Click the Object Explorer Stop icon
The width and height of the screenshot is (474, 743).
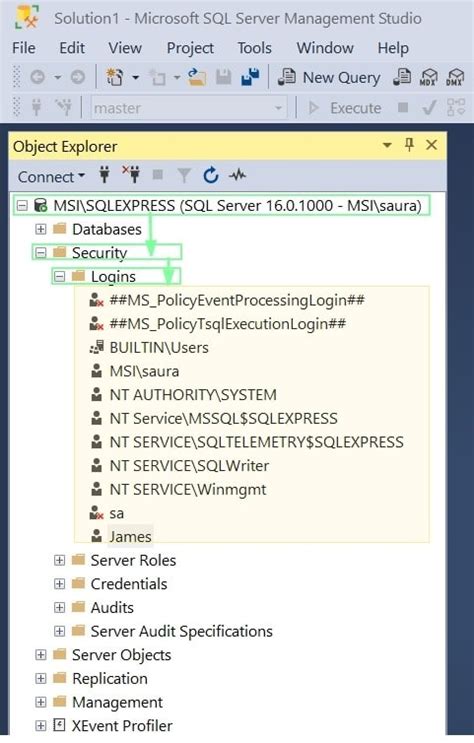click(x=158, y=175)
